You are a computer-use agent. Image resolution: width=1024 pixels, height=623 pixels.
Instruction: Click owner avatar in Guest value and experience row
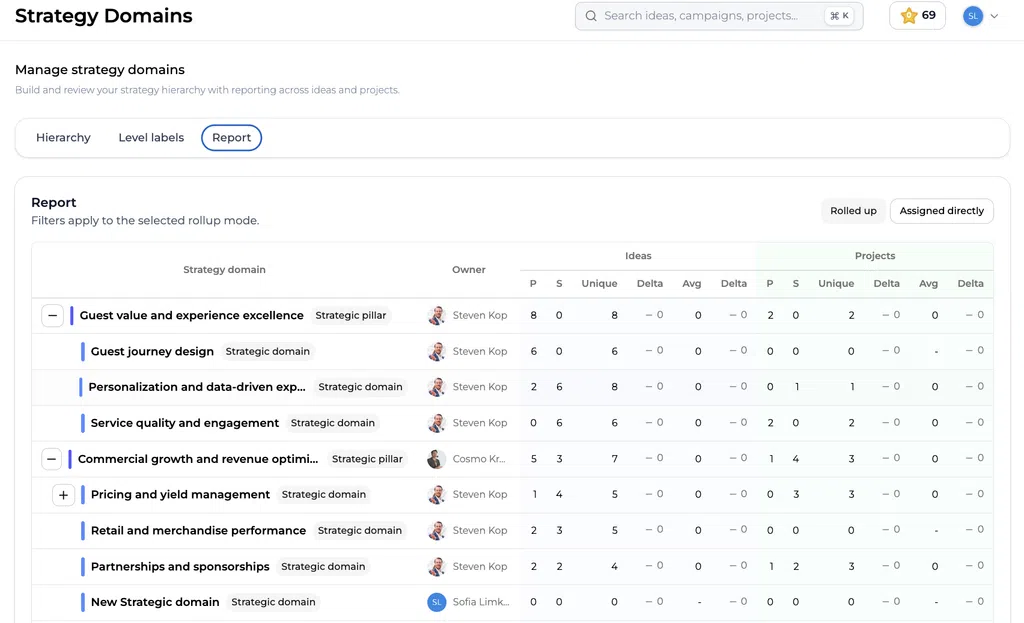pos(437,315)
